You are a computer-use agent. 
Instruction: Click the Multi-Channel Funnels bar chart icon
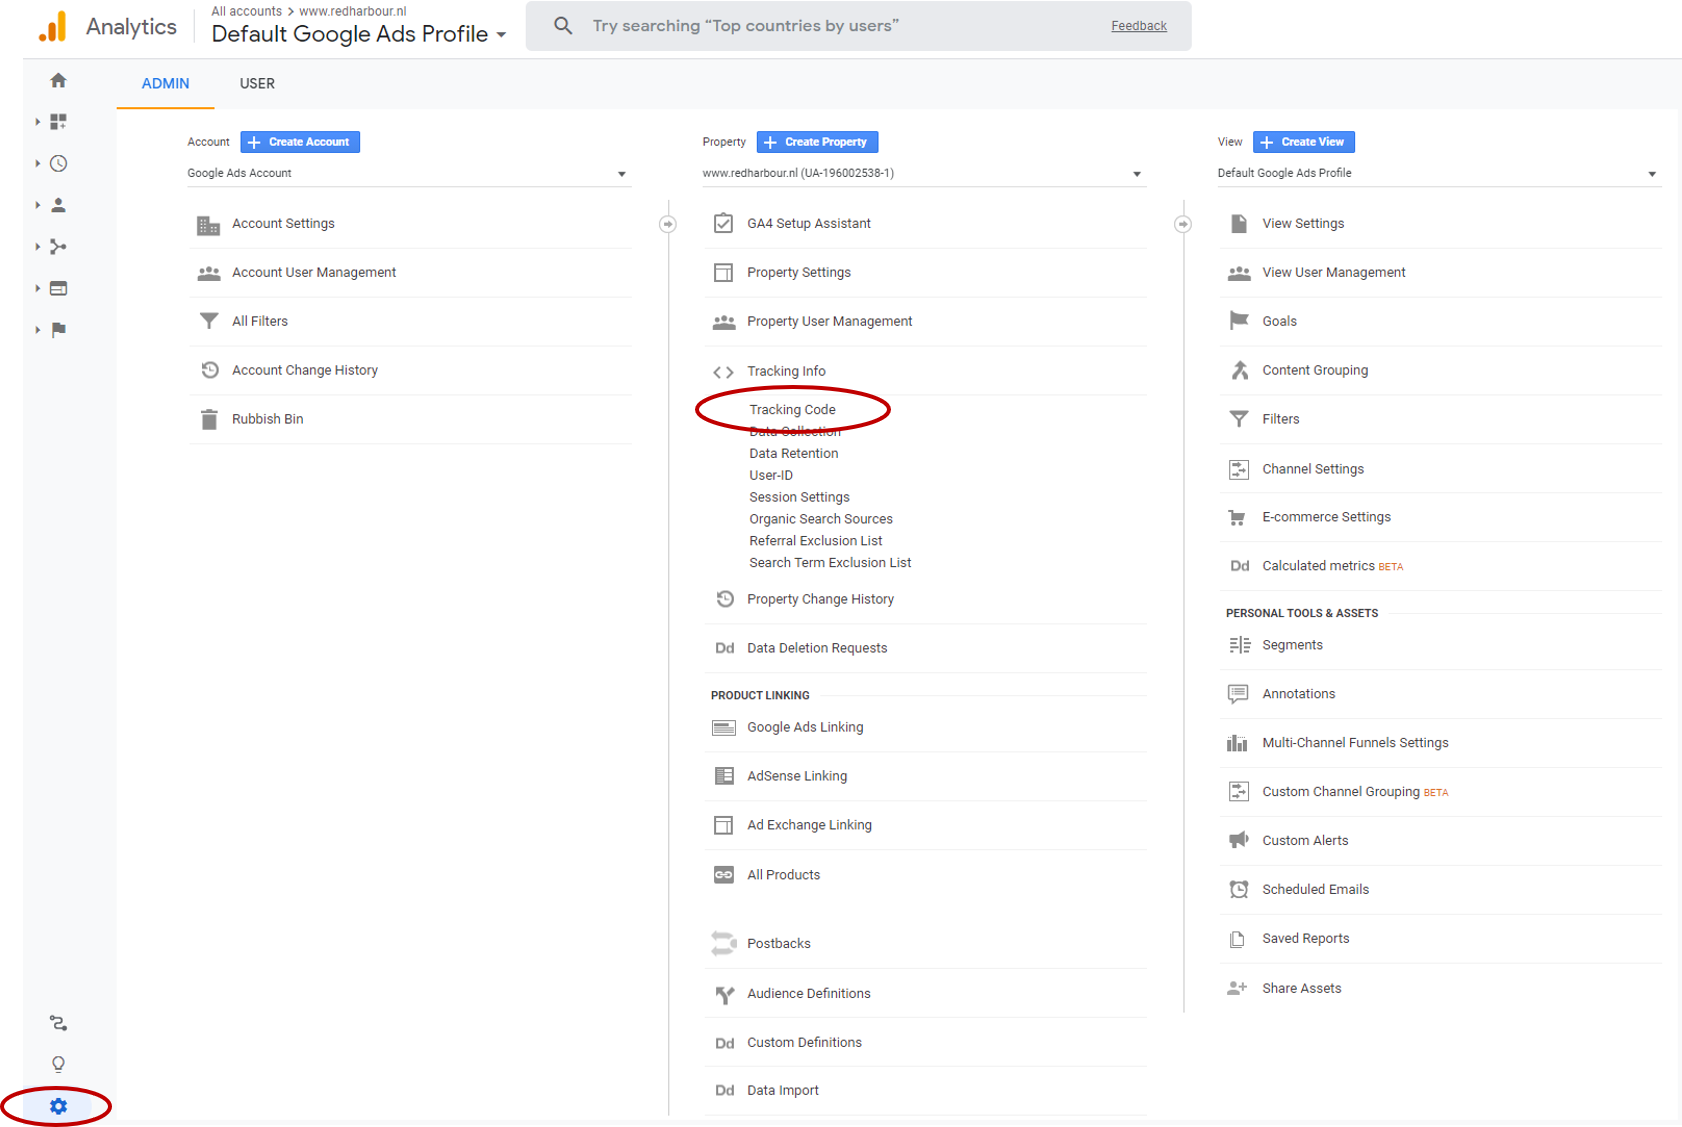tap(1238, 743)
